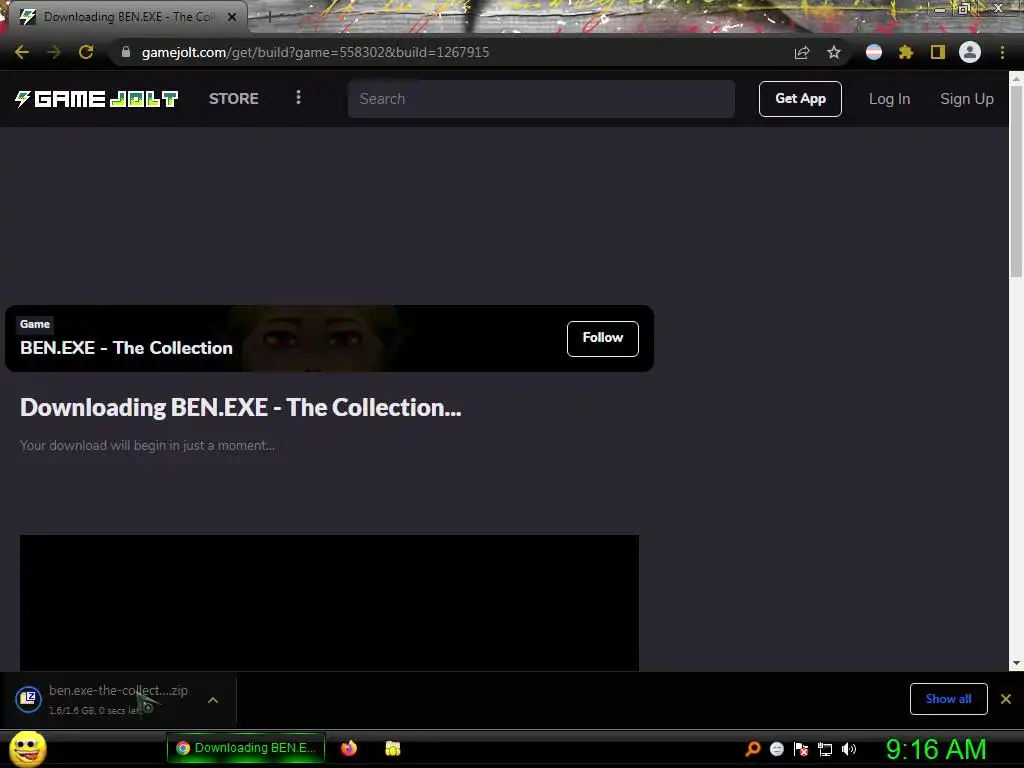The width and height of the screenshot is (1024, 768).
Task: Close the downloads bar
Action: [1006, 699]
